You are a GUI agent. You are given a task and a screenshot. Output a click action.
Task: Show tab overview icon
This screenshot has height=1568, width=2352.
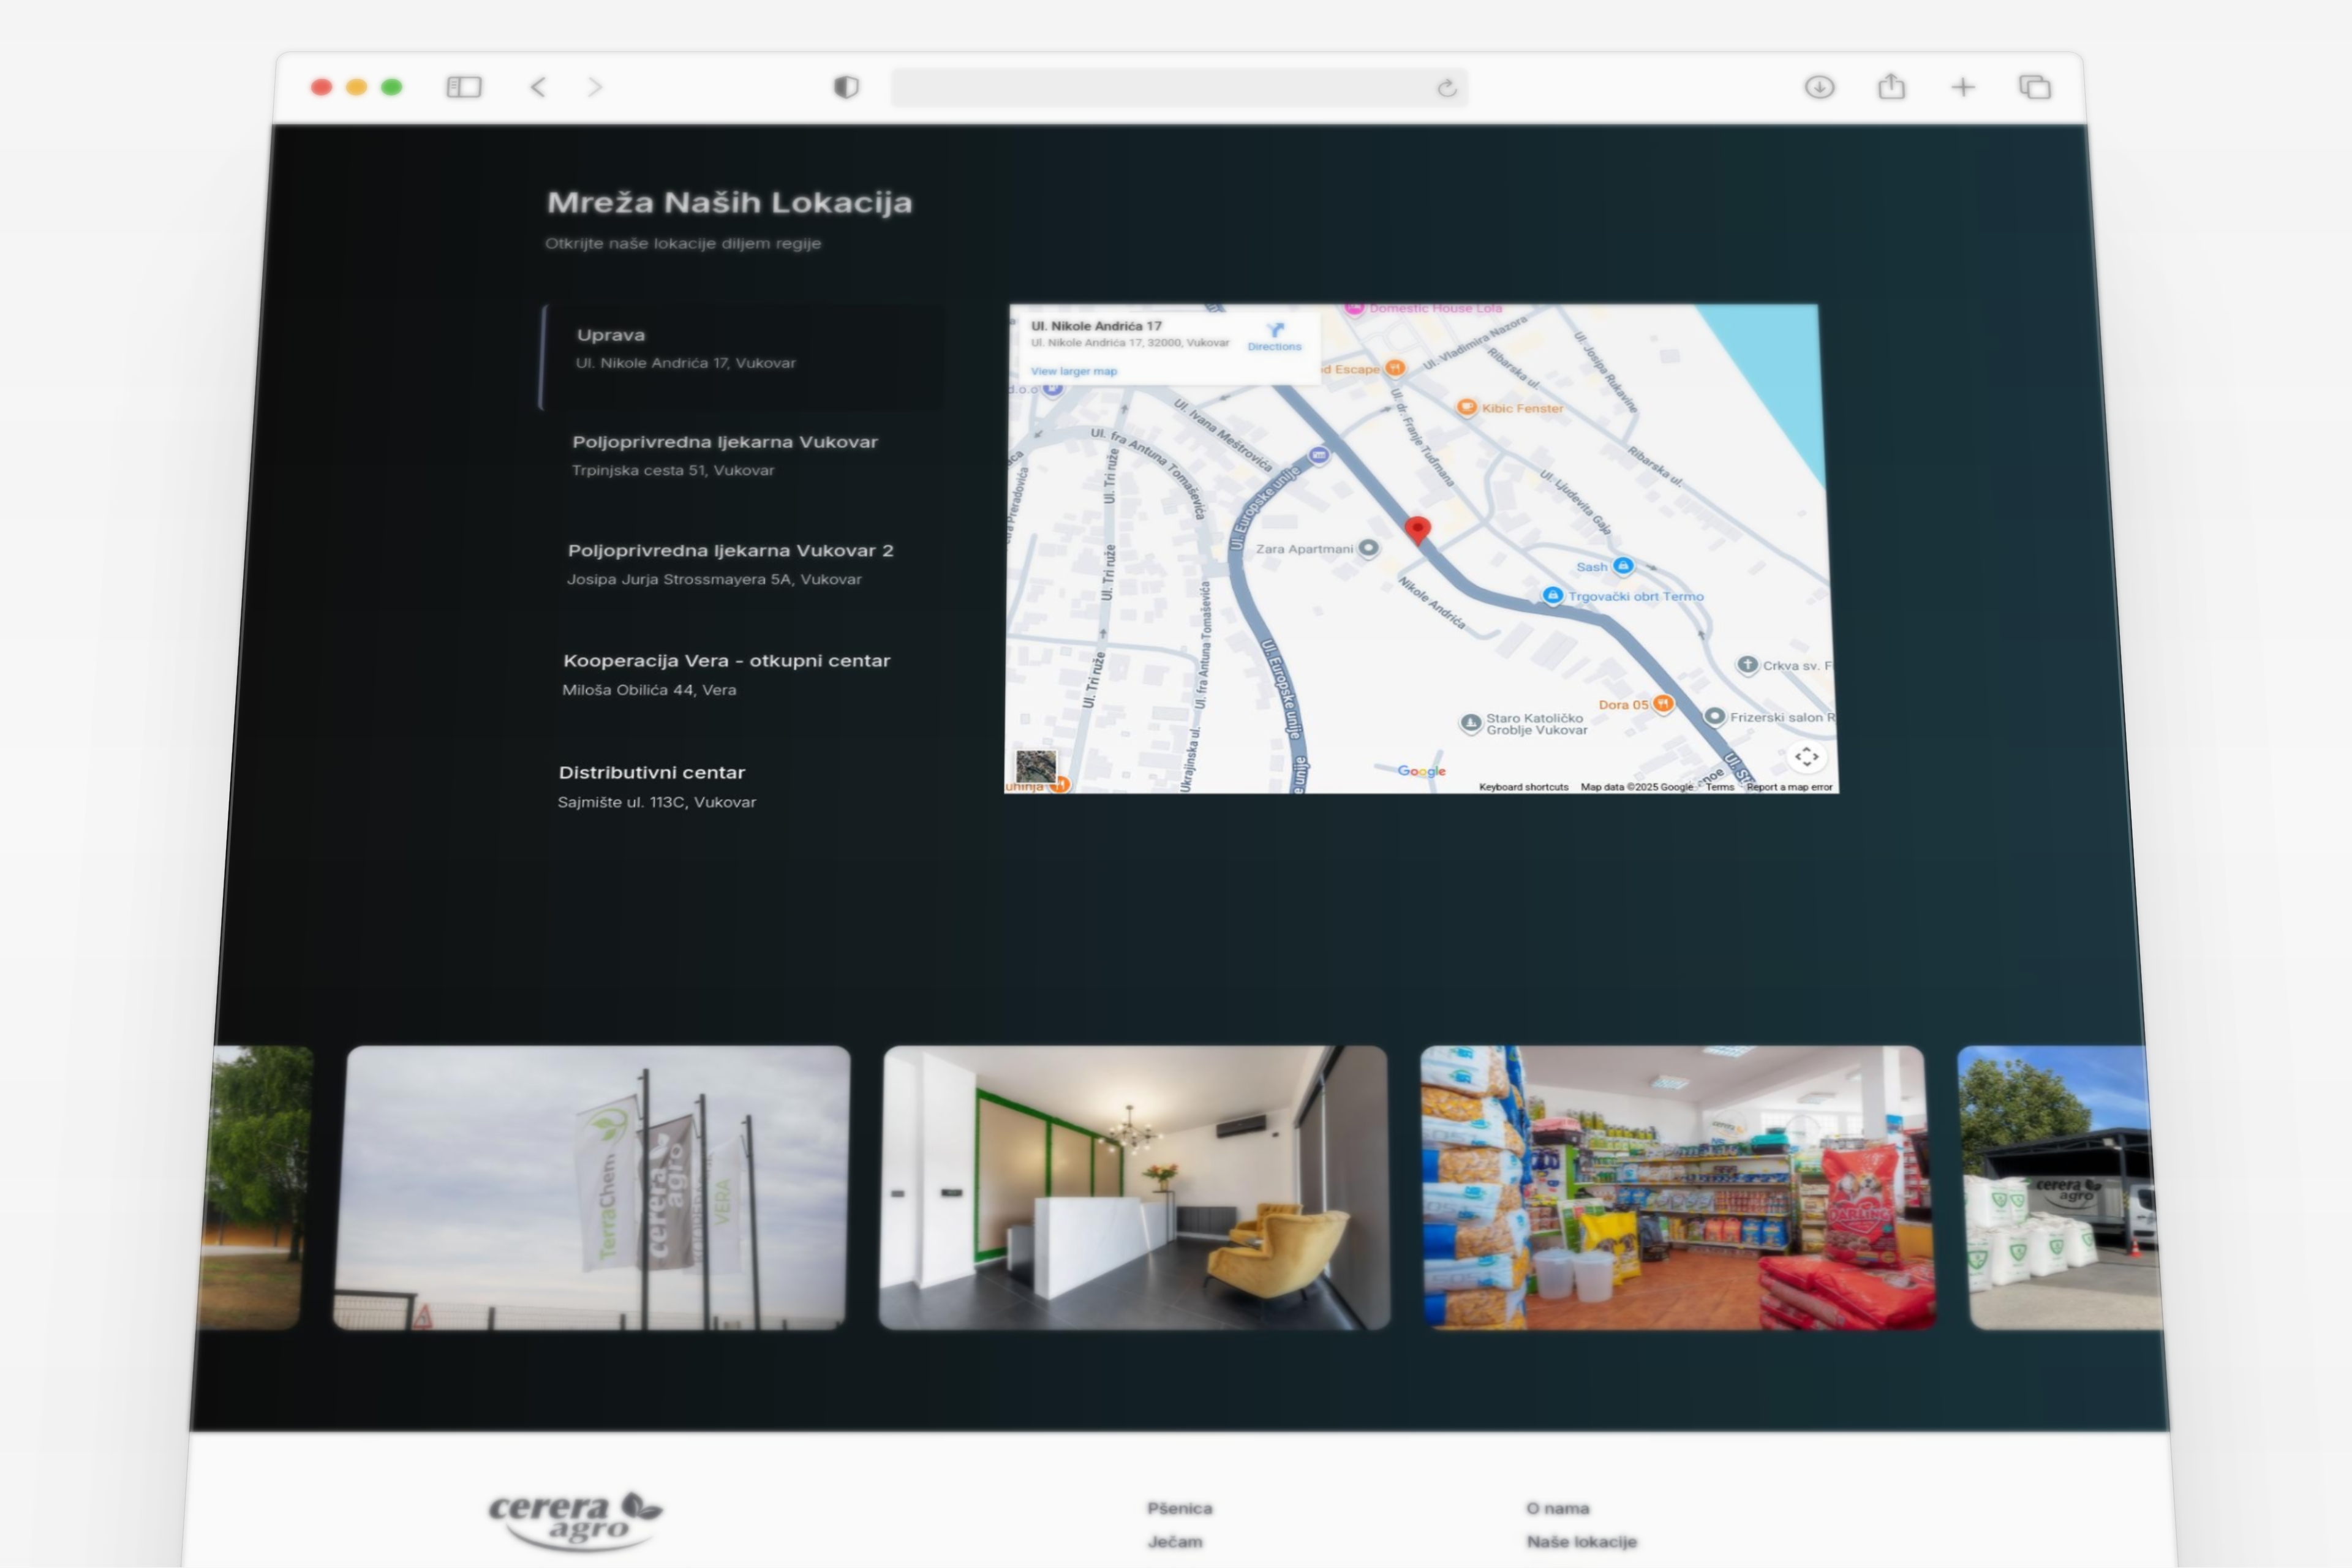pos(2035,87)
